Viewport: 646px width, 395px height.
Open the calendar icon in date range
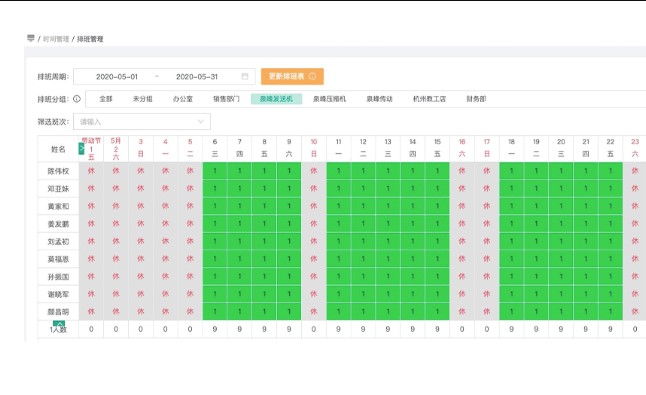[x=245, y=77]
